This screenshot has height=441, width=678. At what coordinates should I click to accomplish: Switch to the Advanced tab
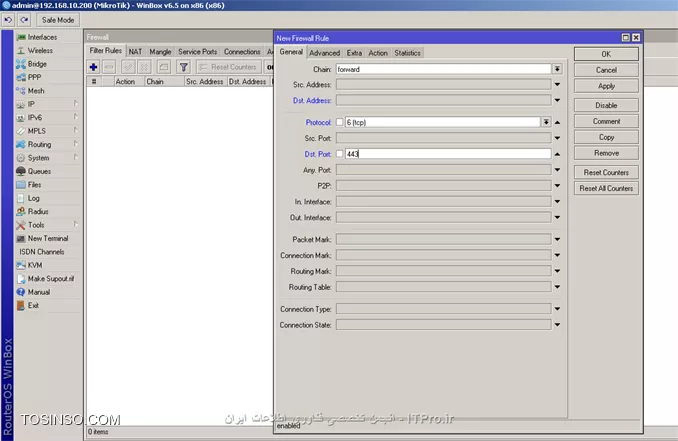(x=324, y=53)
